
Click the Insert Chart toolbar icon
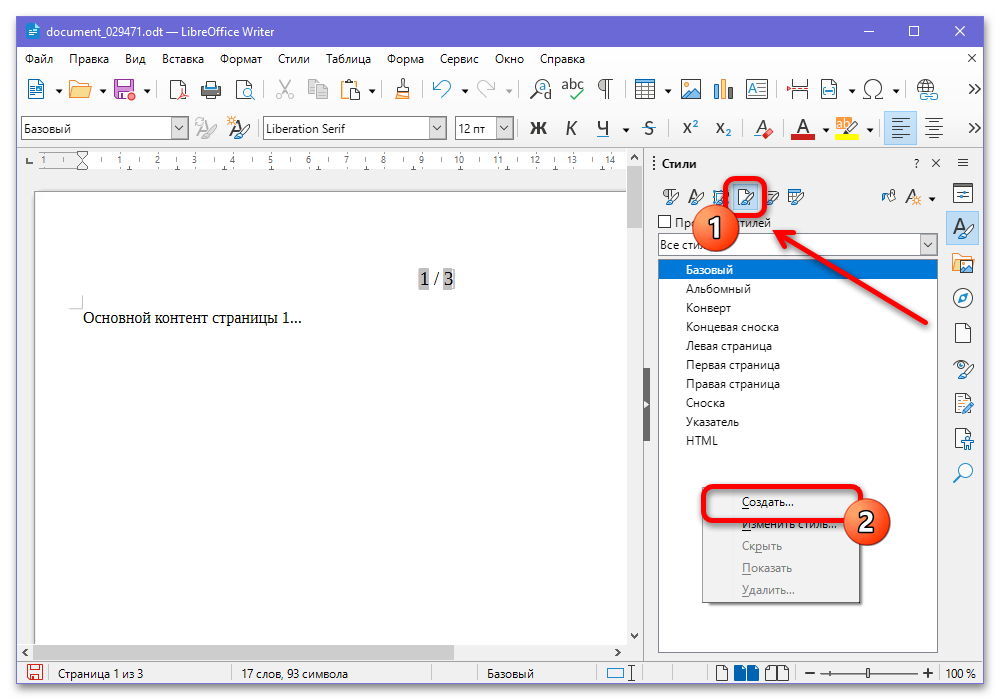click(723, 90)
